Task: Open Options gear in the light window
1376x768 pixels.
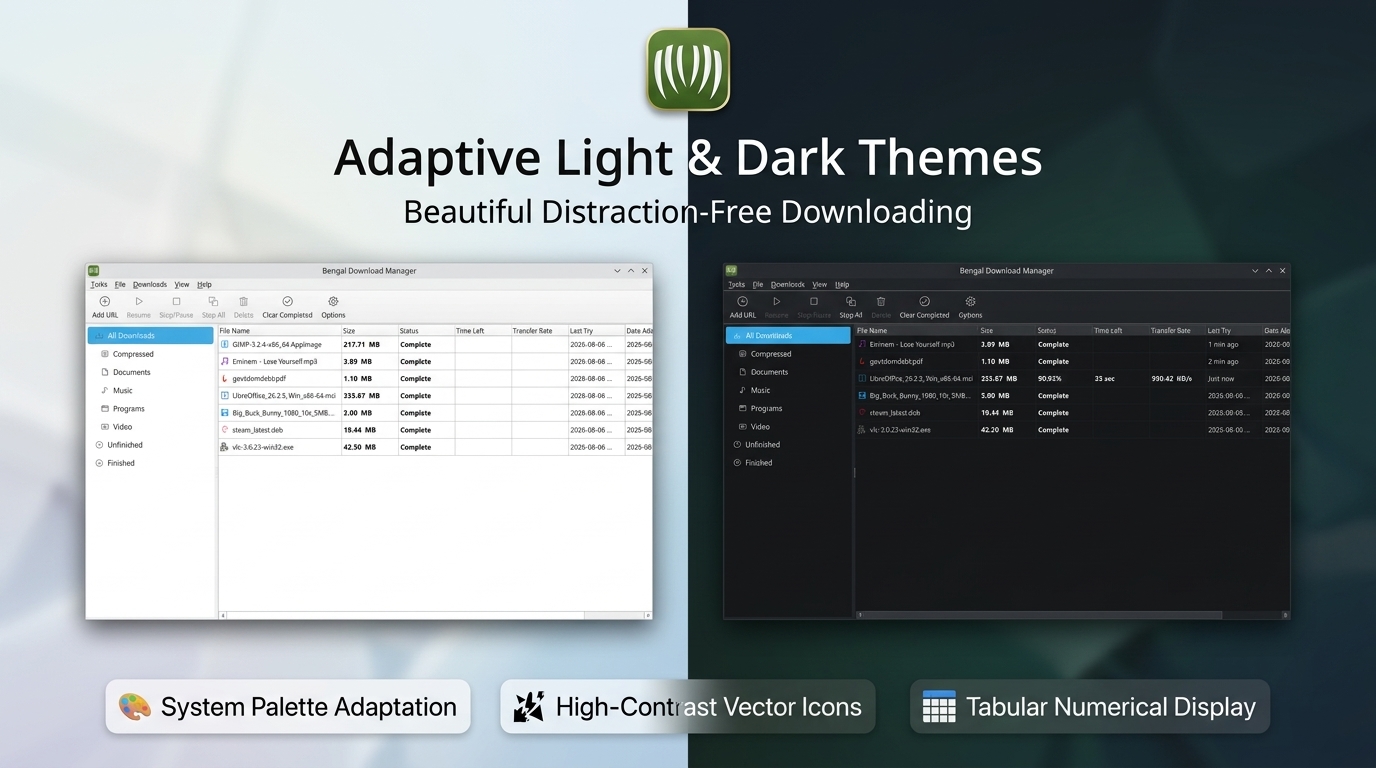Action: (333, 307)
